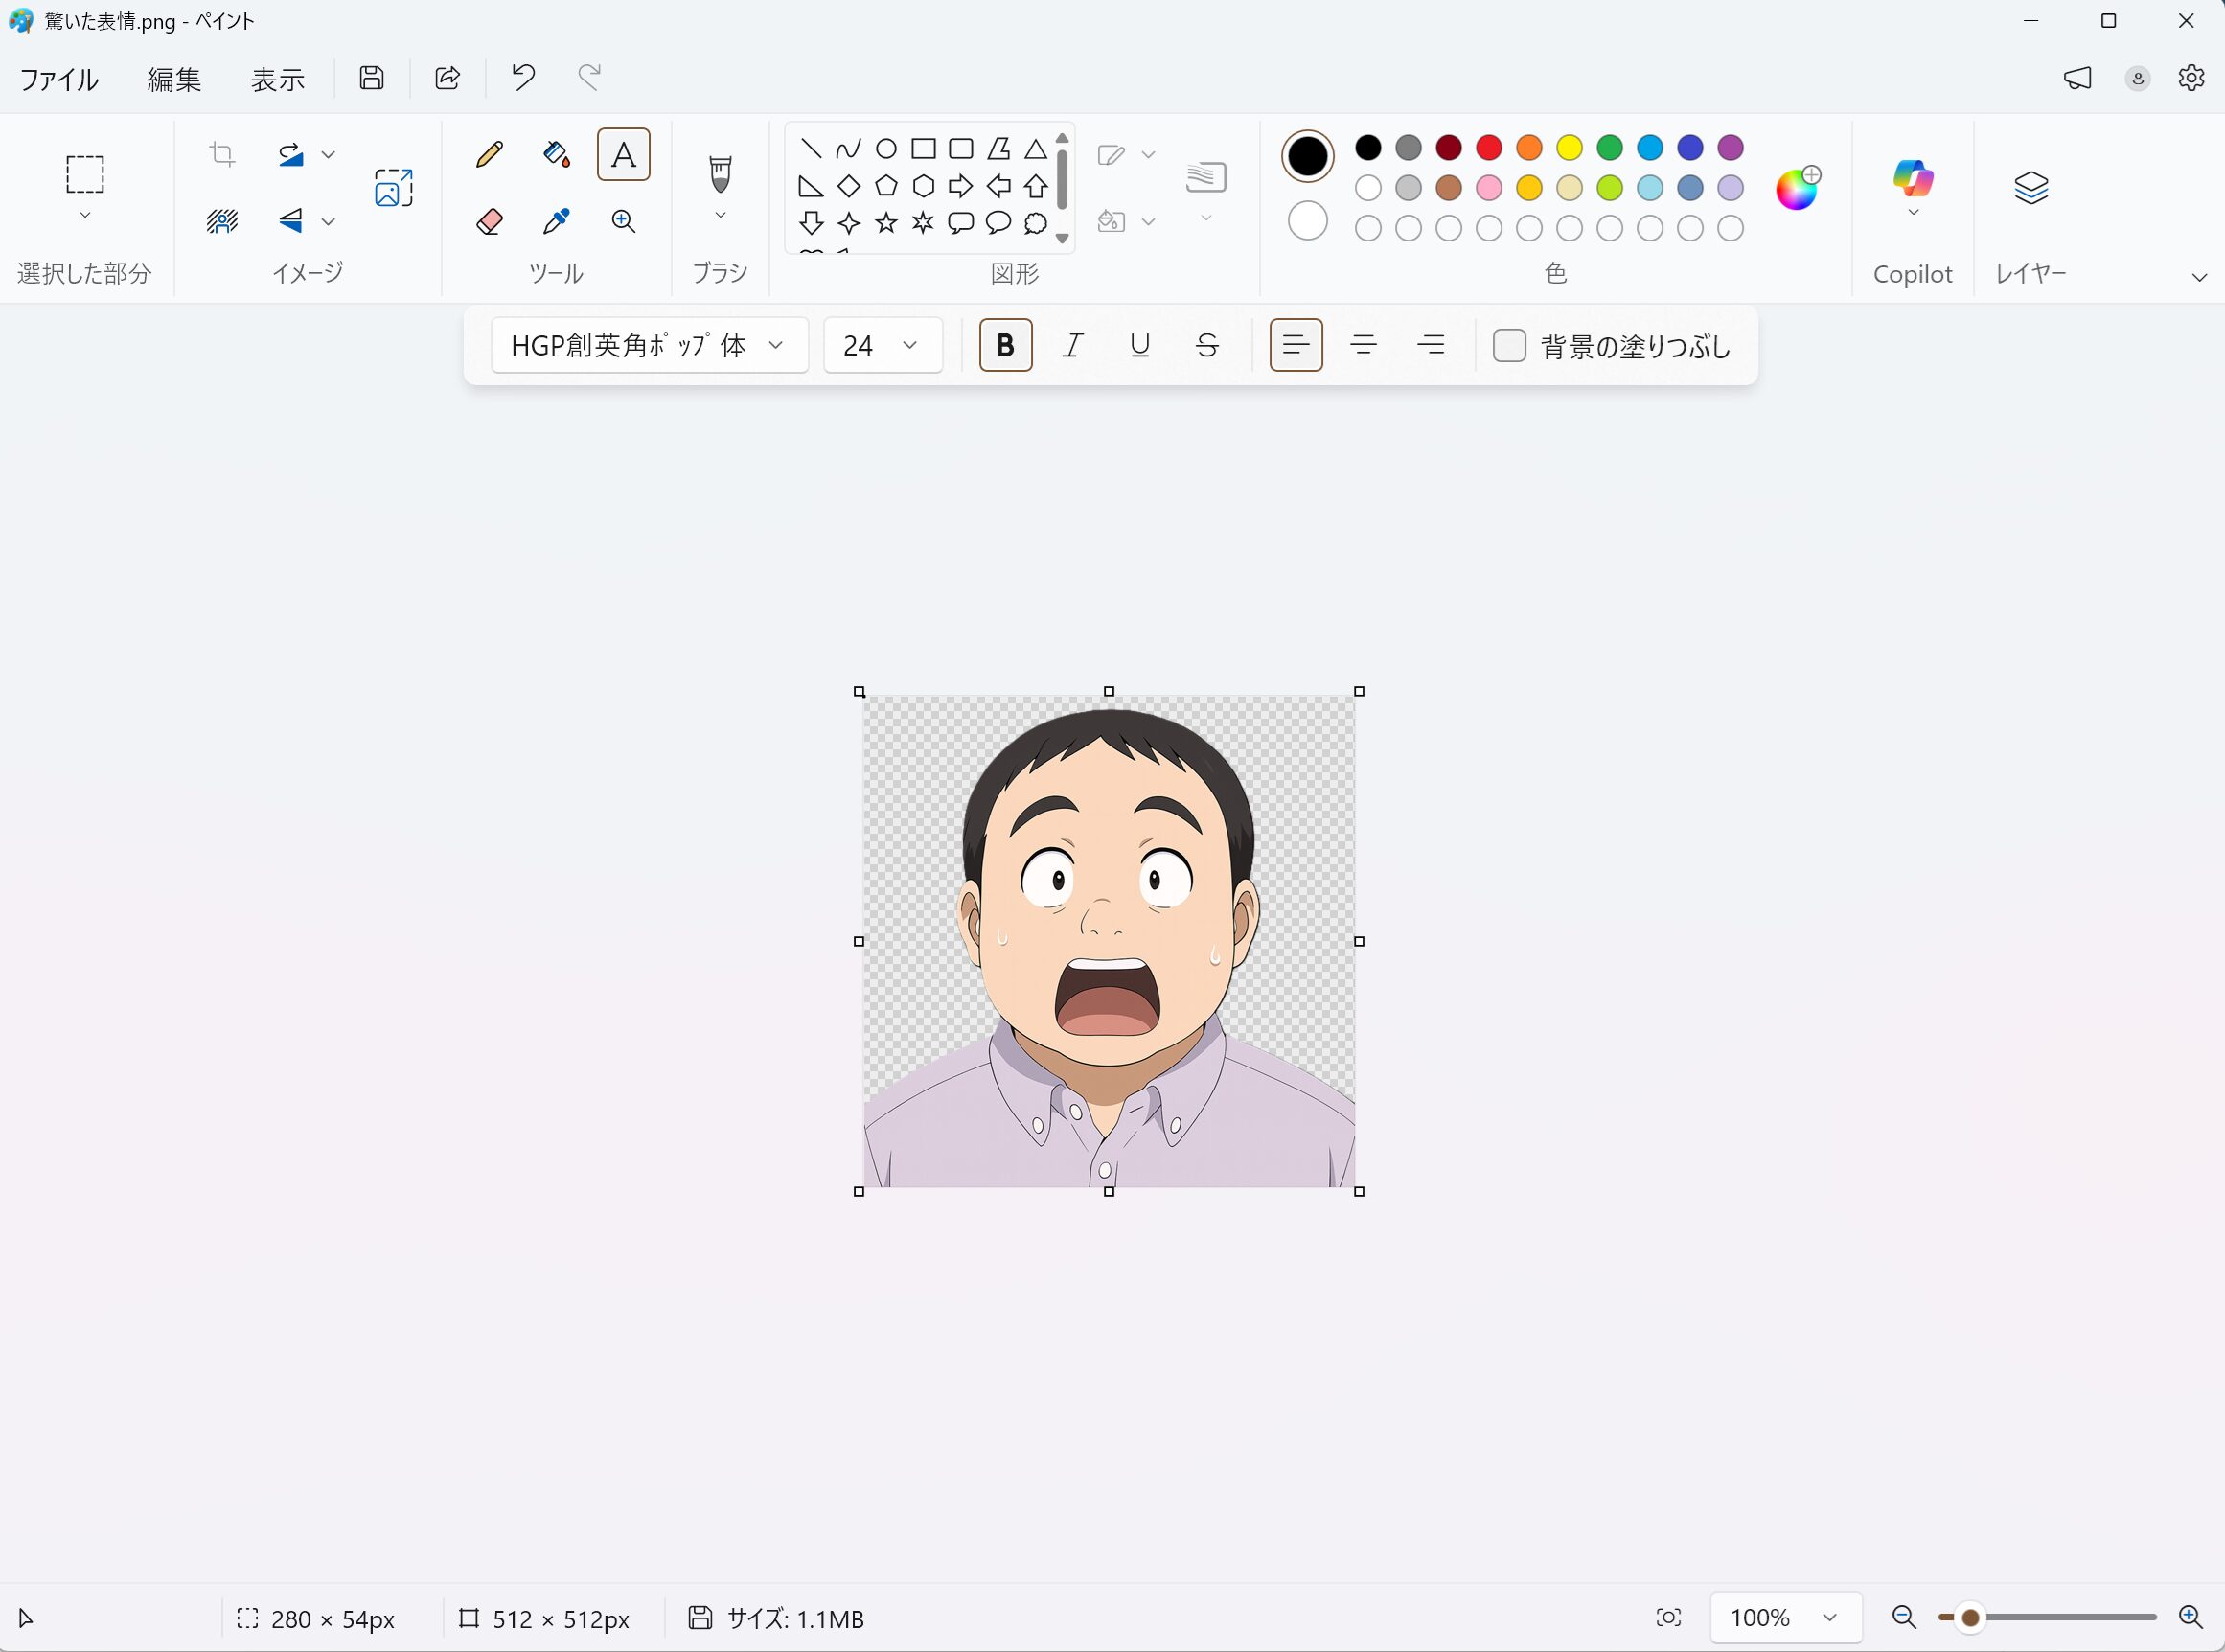This screenshot has width=2225, height=1652.
Task: Open the 表示 menu
Action: click(277, 80)
